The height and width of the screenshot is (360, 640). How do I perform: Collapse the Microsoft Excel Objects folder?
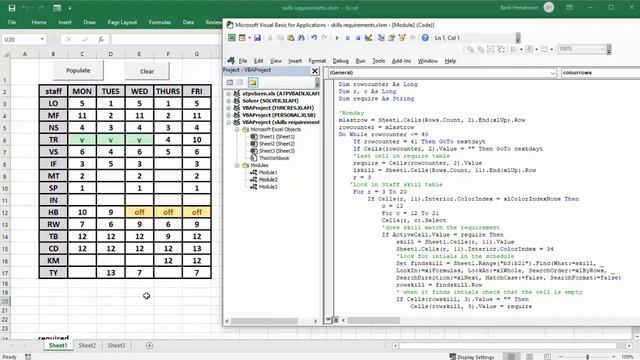[x=237, y=129]
